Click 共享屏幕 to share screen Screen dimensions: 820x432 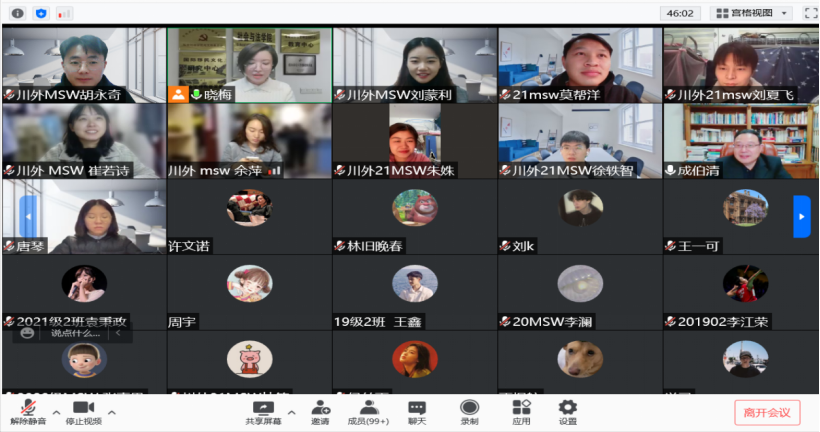pos(263,411)
